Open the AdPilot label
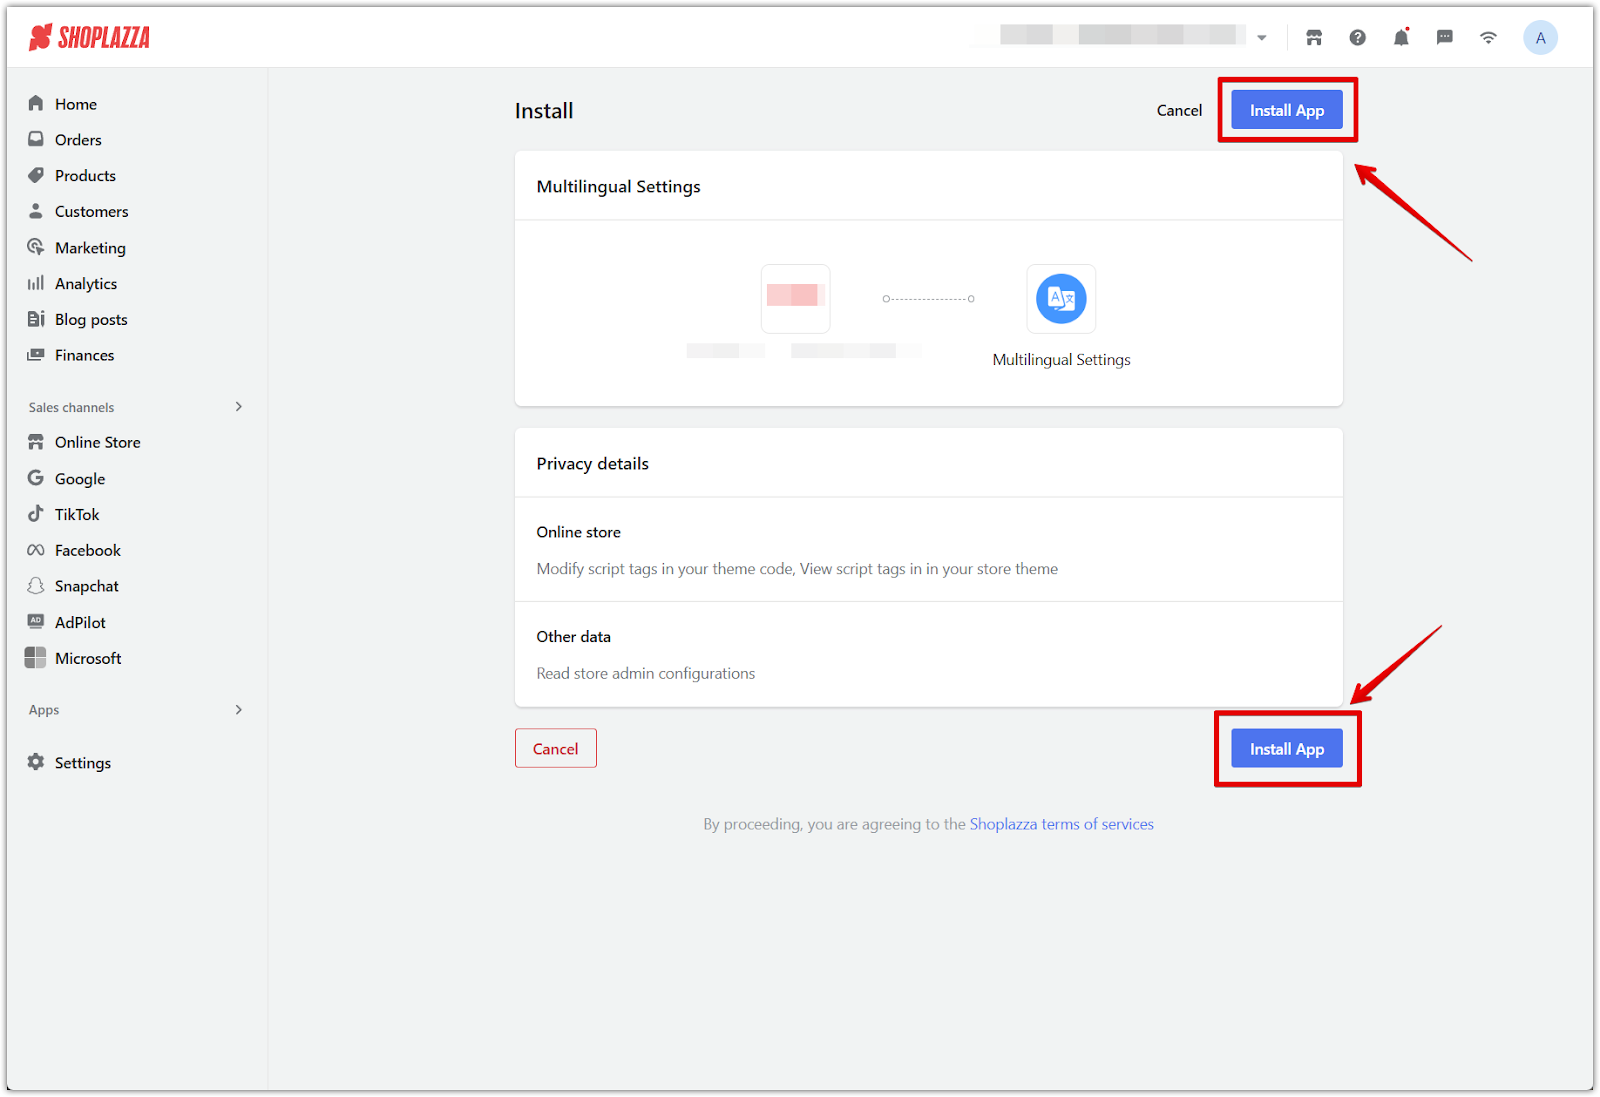1600x1097 pixels. tap(80, 622)
